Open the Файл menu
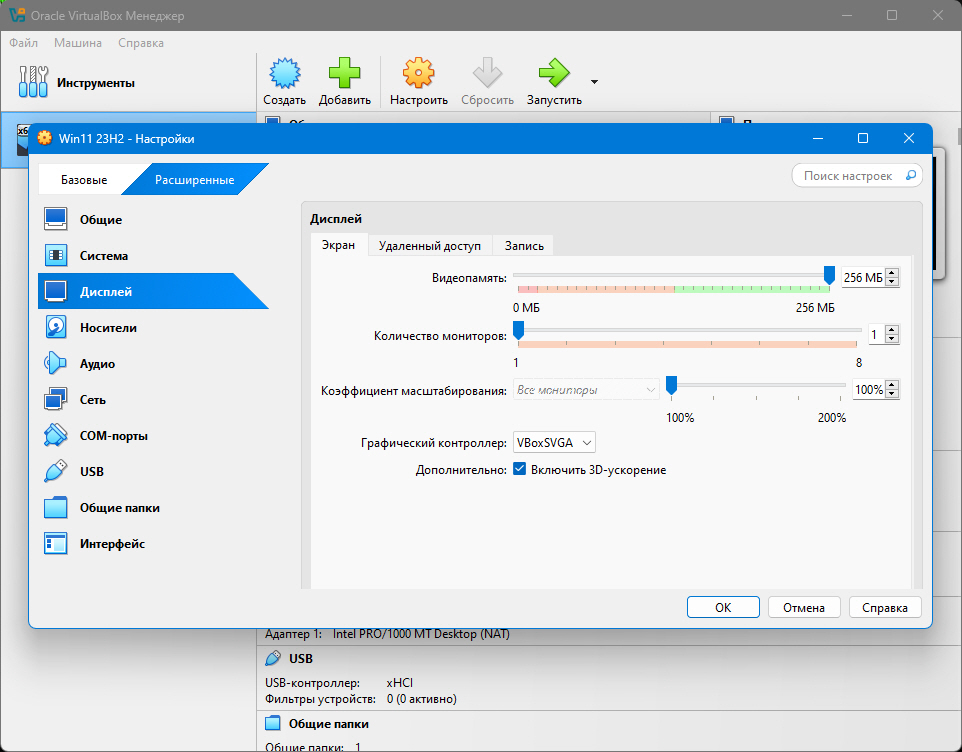962x752 pixels. pos(23,43)
